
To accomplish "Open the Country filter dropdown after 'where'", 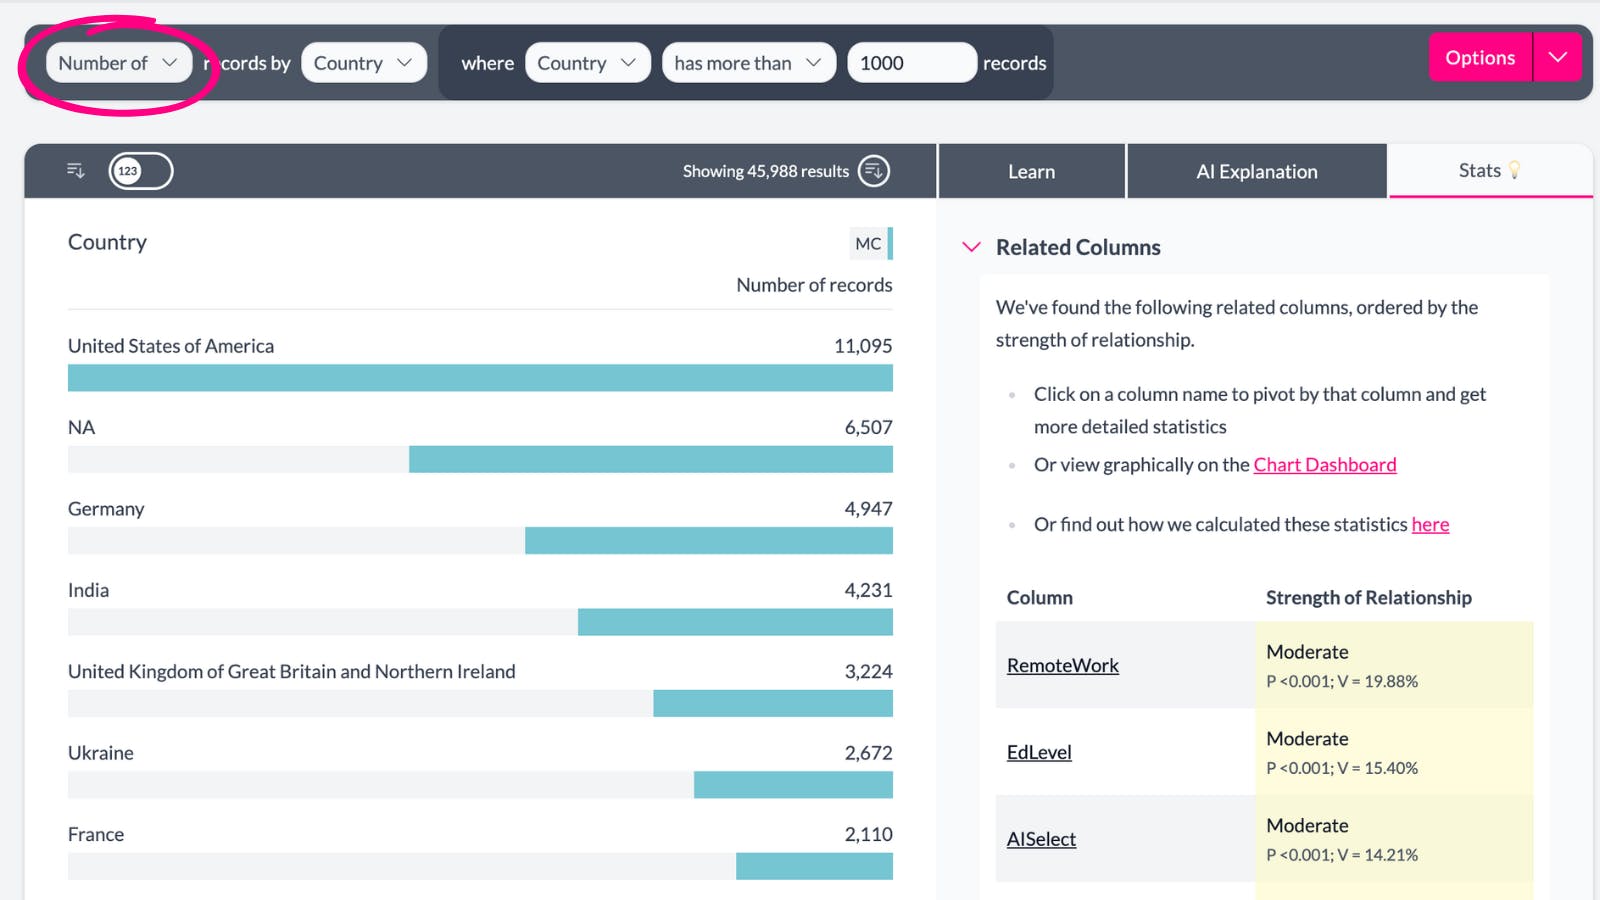I will click(x=587, y=63).
